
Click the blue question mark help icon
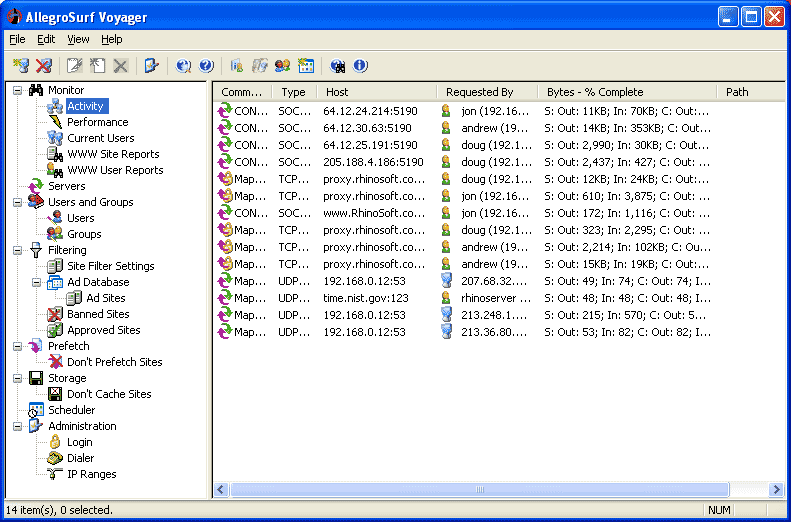206,66
